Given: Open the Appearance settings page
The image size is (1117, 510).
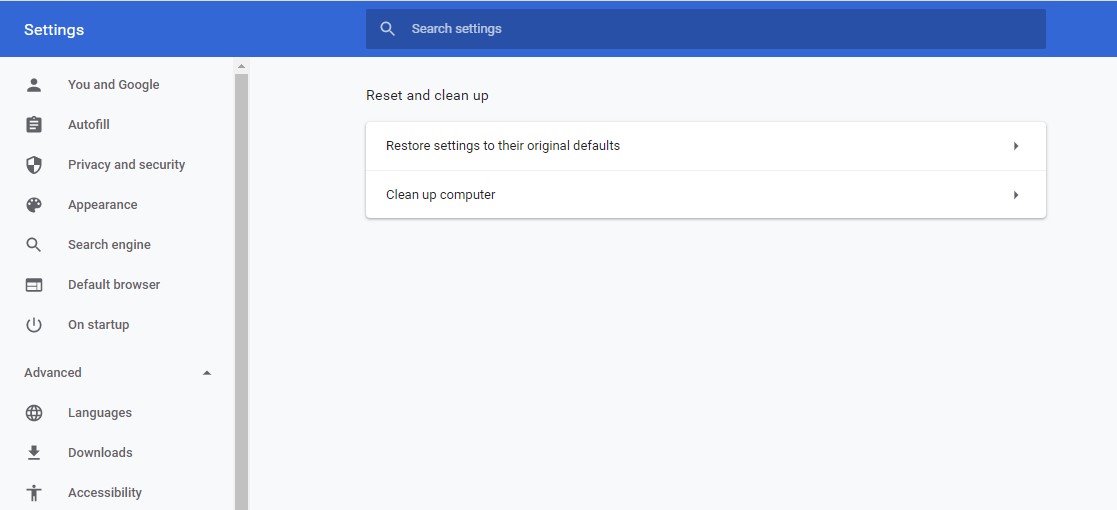Looking at the screenshot, I should point(102,205).
